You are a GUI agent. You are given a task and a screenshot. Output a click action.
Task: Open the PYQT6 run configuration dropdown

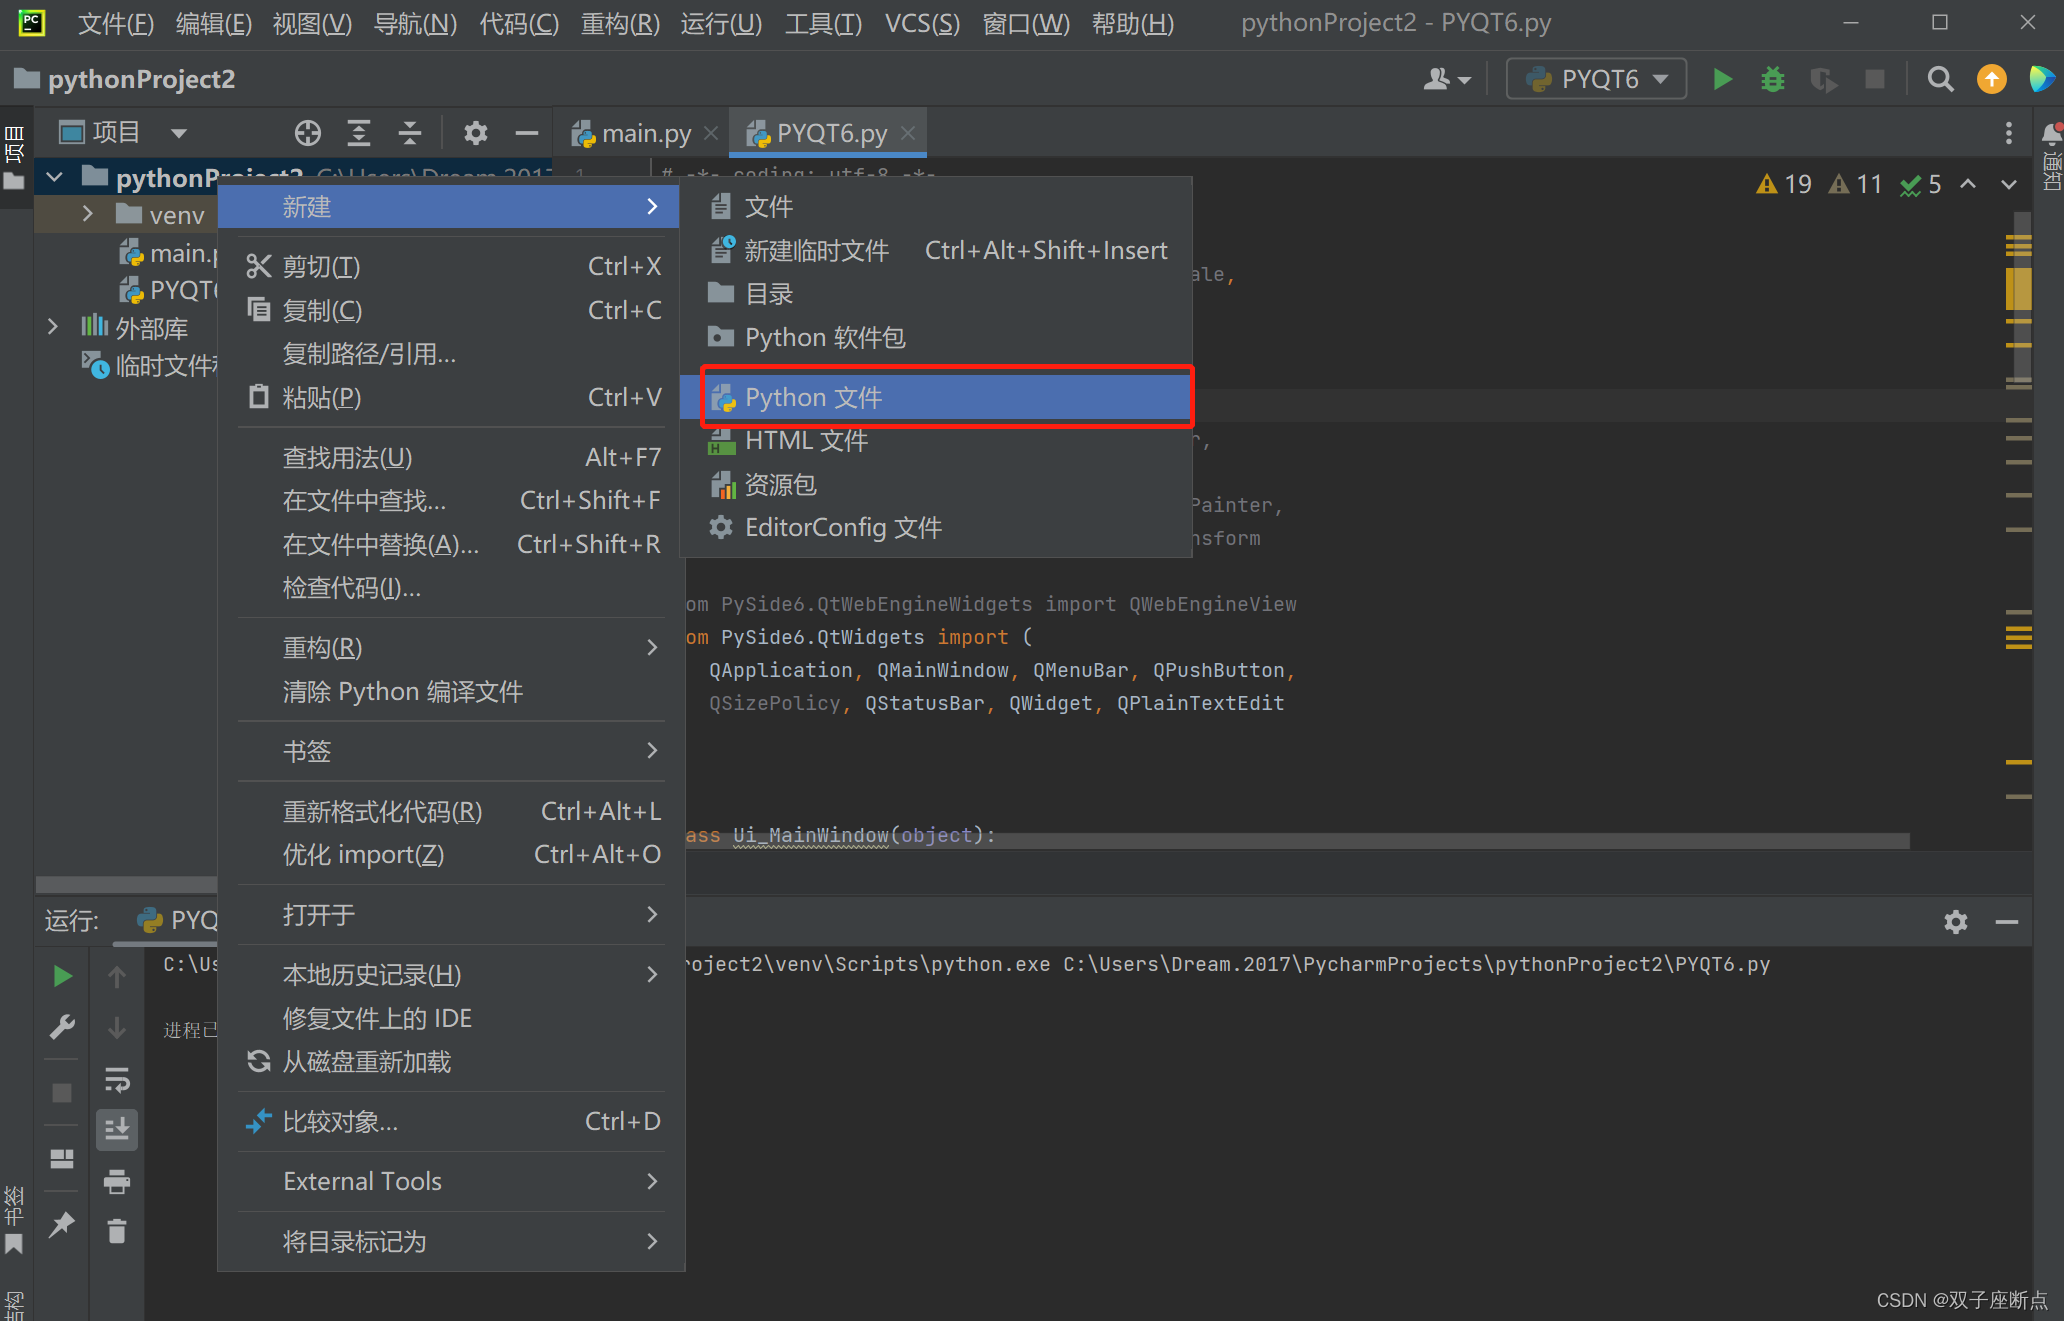(x=1597, y=79)
